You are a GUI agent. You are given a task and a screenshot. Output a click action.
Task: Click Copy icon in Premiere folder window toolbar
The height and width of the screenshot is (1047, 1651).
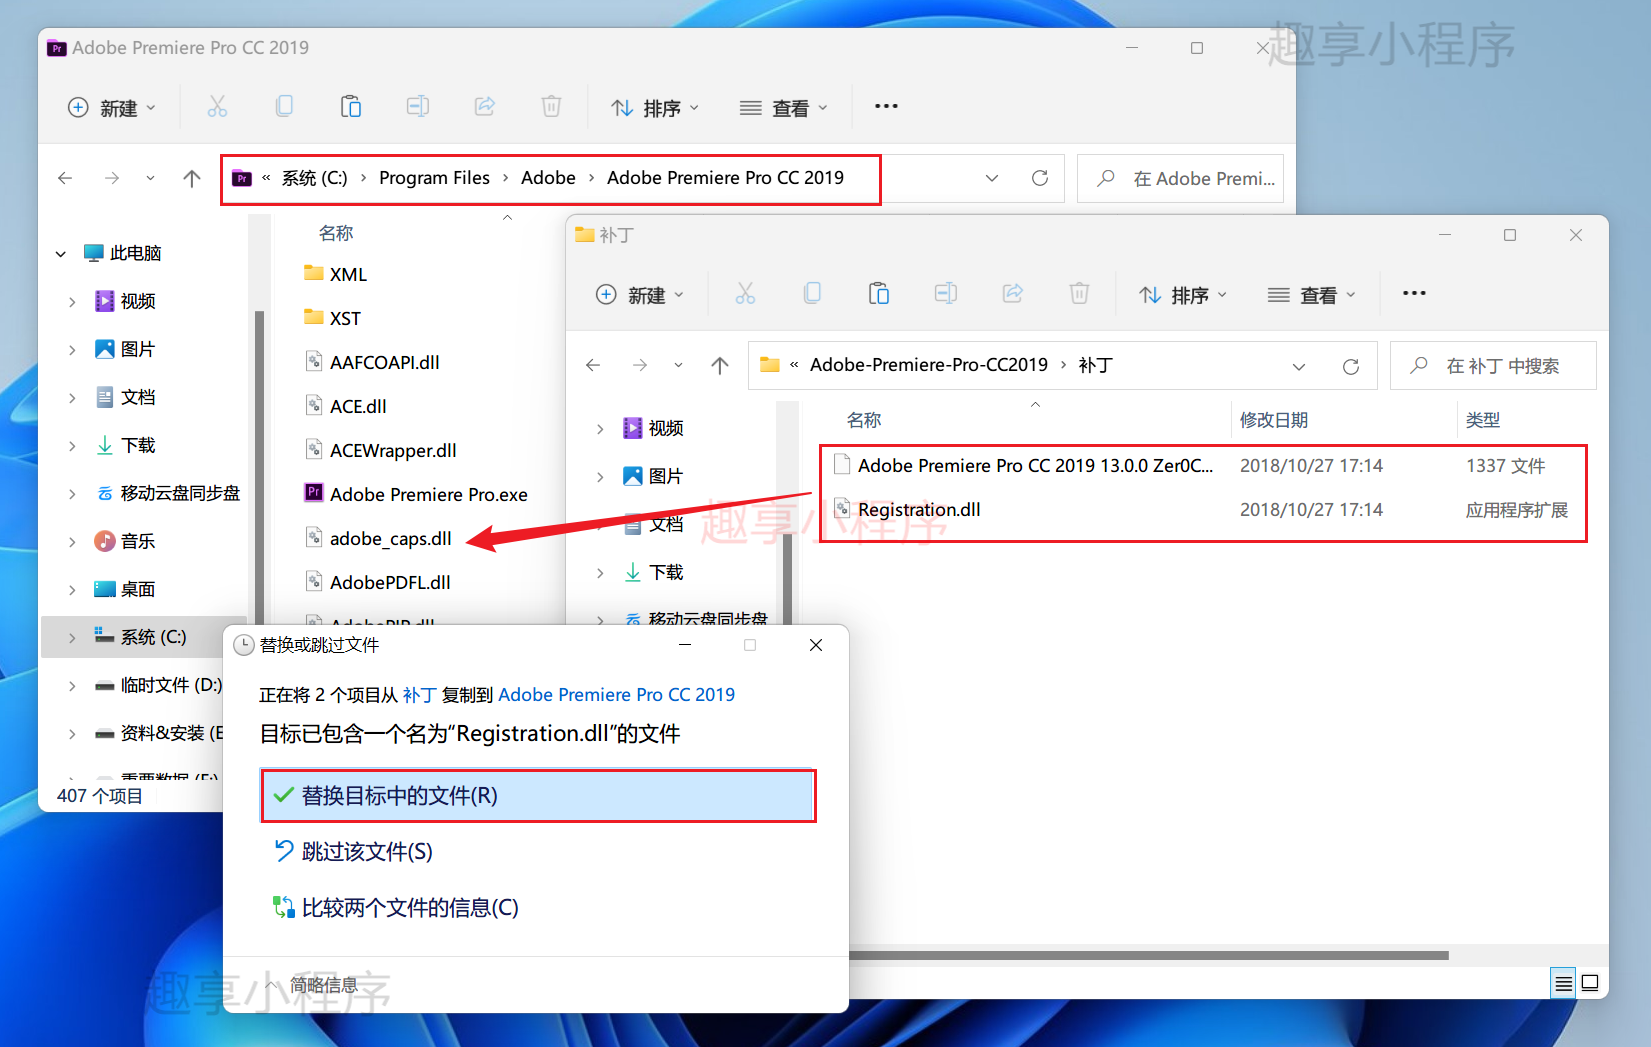point(284,107)
